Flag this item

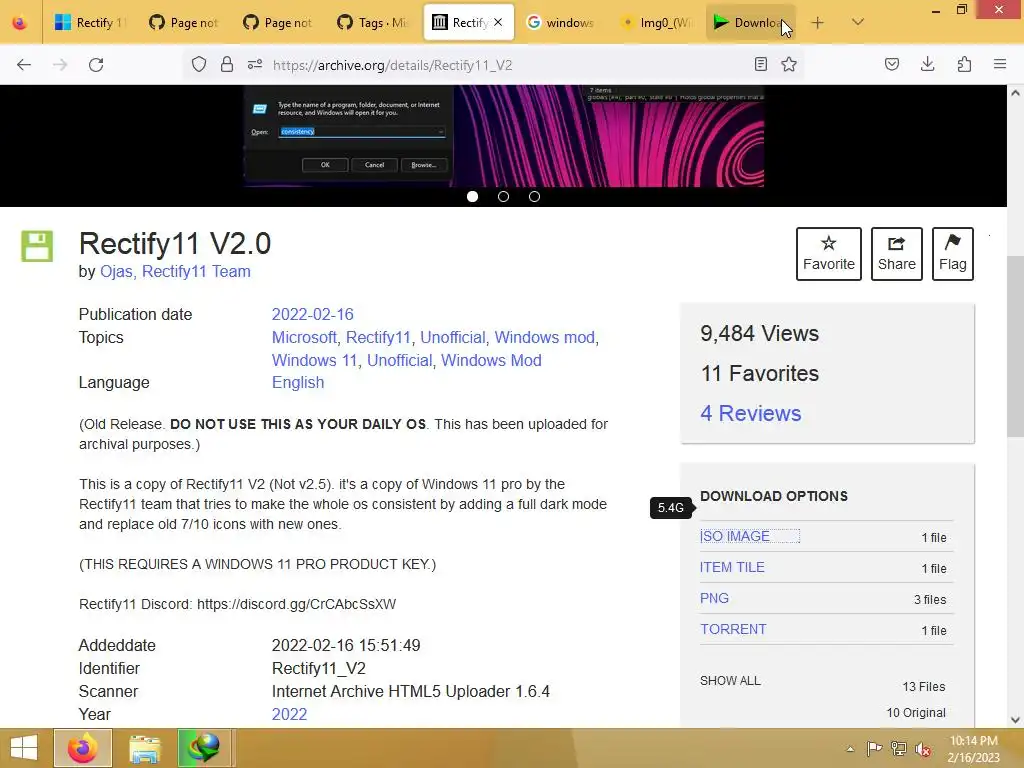[x=953, y=253]
